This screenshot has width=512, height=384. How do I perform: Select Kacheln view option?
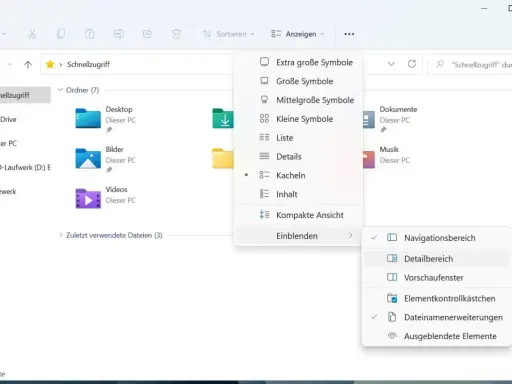point(299,175)
